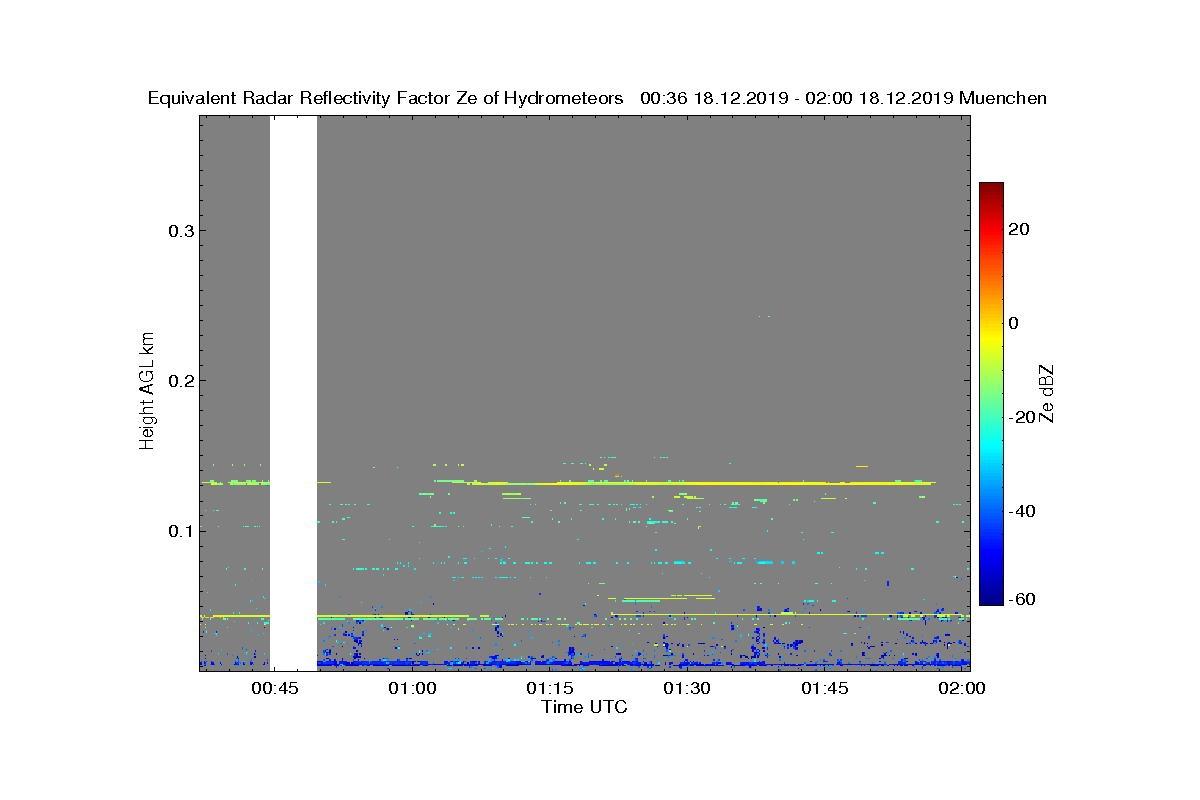The image size is (1200, 800).
Task: Click the 0.3 height tick label
Action: 179,231
